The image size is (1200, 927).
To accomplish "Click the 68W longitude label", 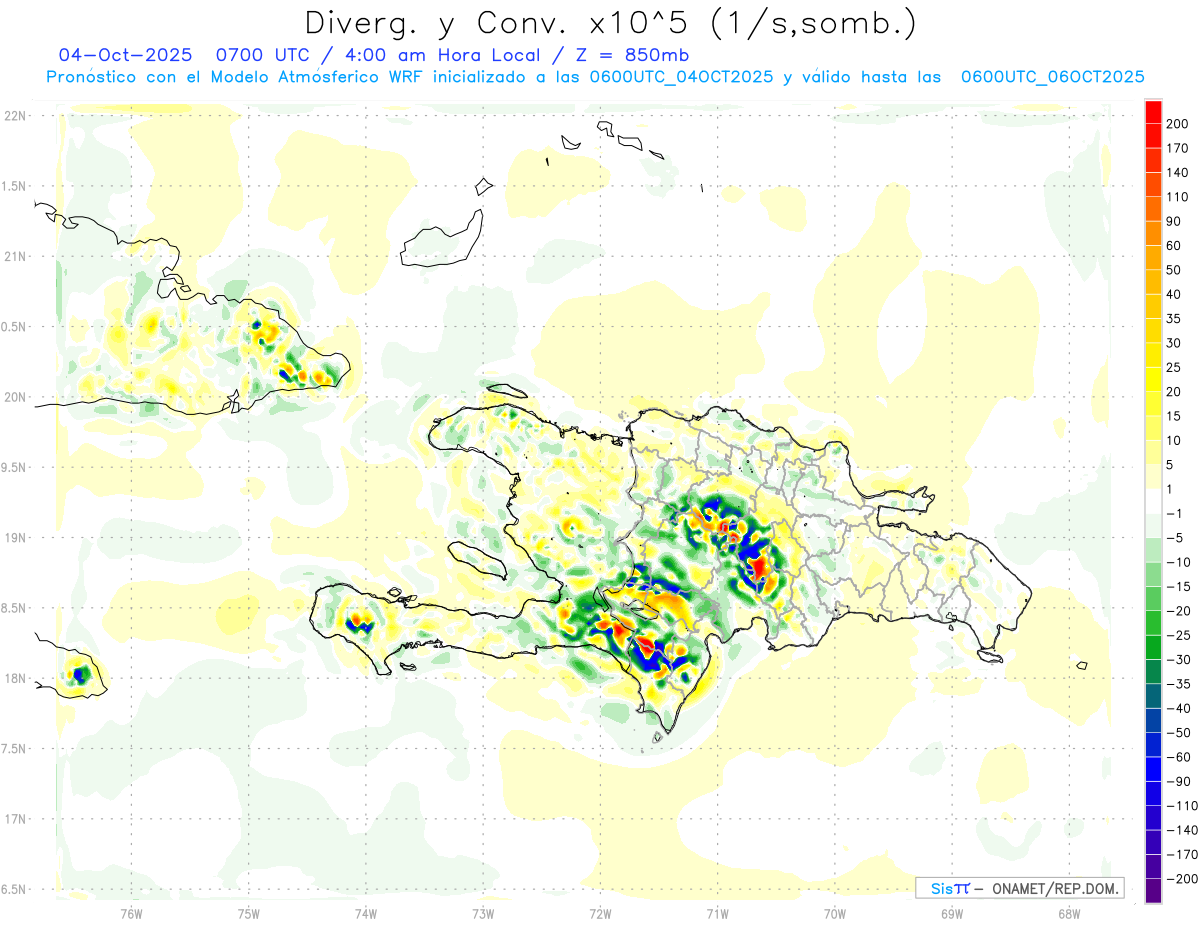I will pos(1069,913).
